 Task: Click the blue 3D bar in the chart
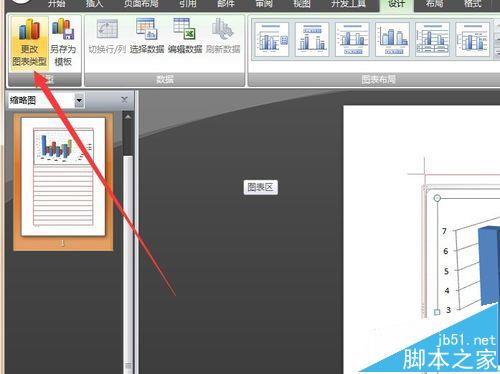(489, 265)
